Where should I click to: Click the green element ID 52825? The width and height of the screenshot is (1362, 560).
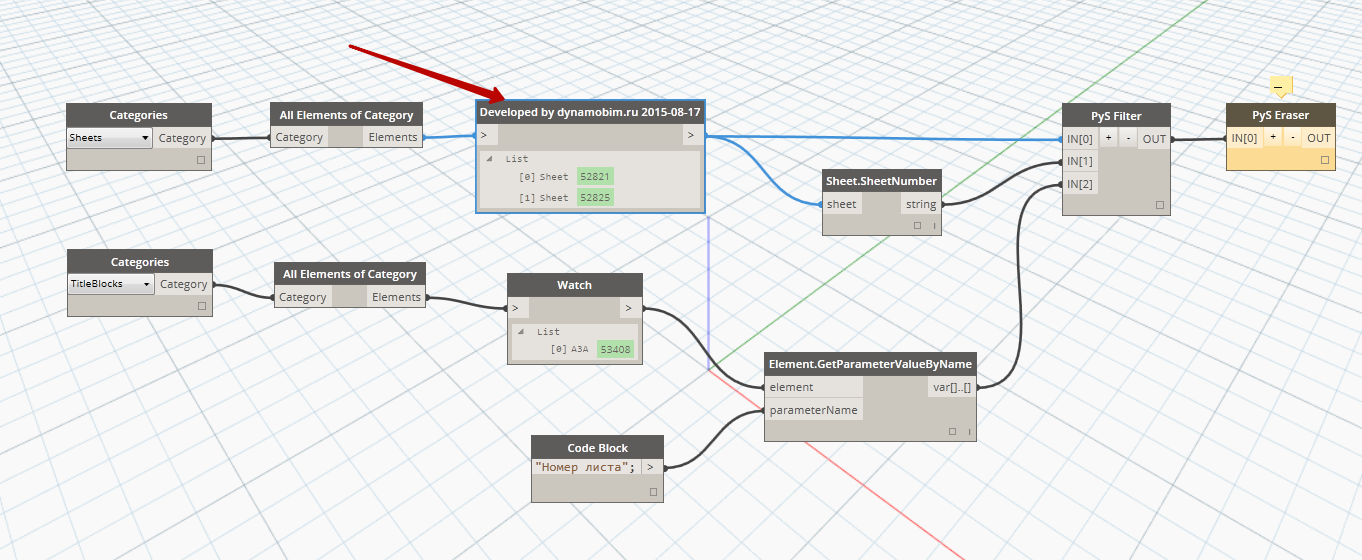point(595,197)
